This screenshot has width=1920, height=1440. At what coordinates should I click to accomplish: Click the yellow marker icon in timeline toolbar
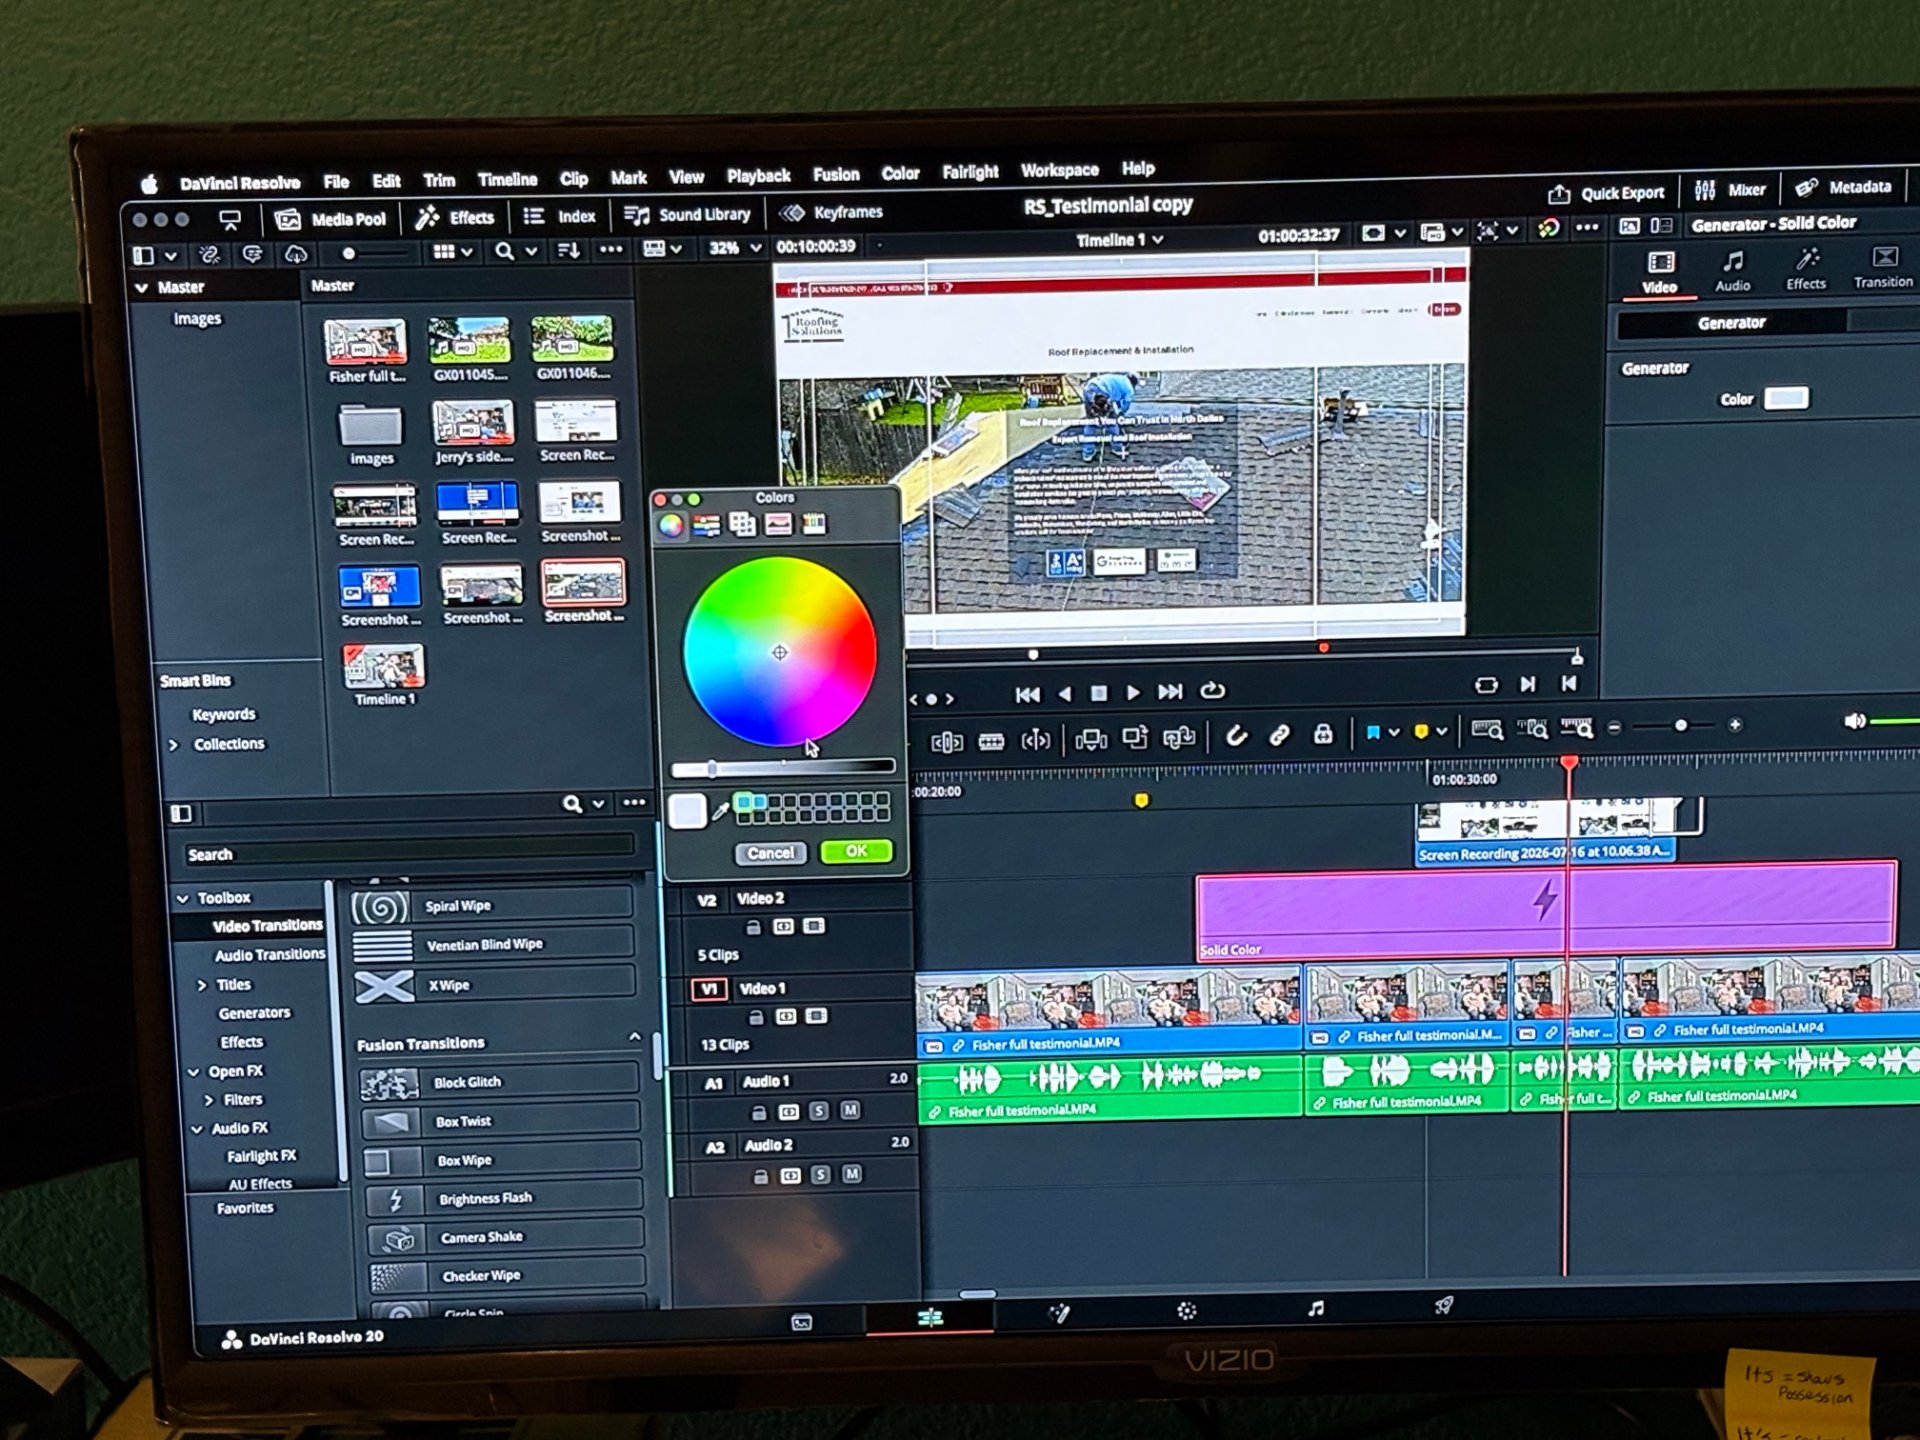pos(1421,732)
